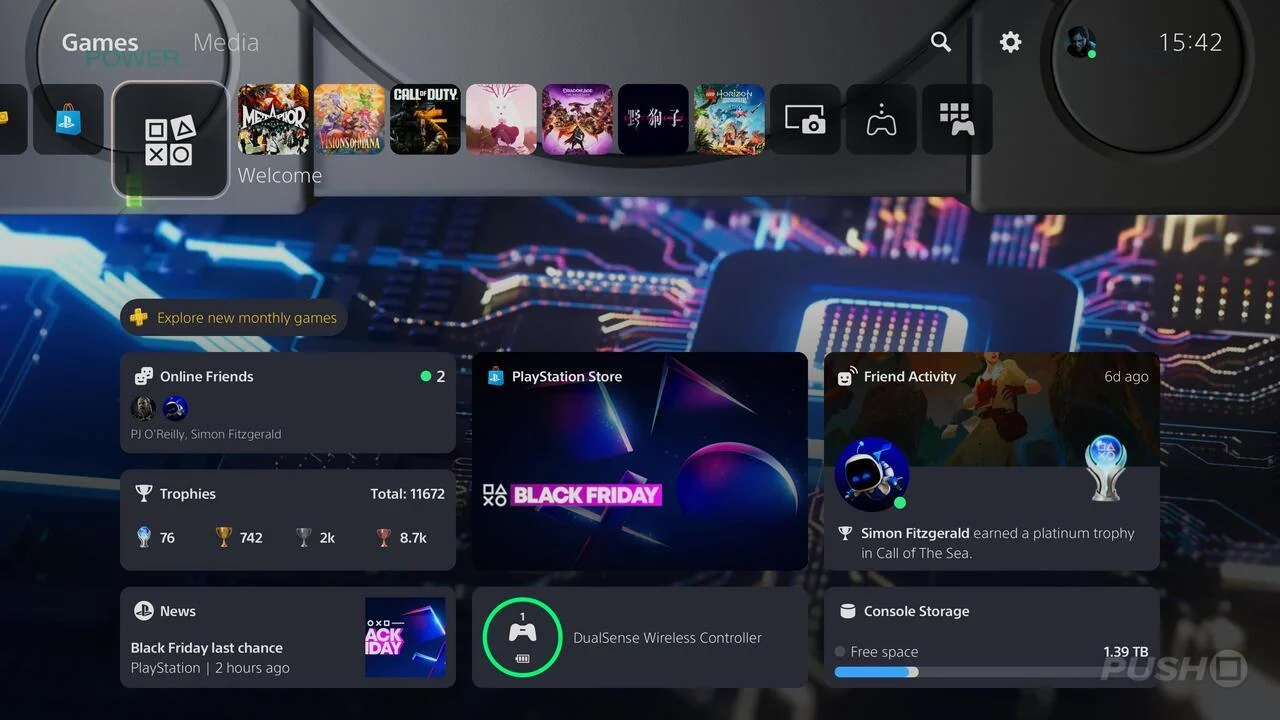Open the Settings gear icon
Viewport: 1280px width, 720px height.
[1010, 42]
